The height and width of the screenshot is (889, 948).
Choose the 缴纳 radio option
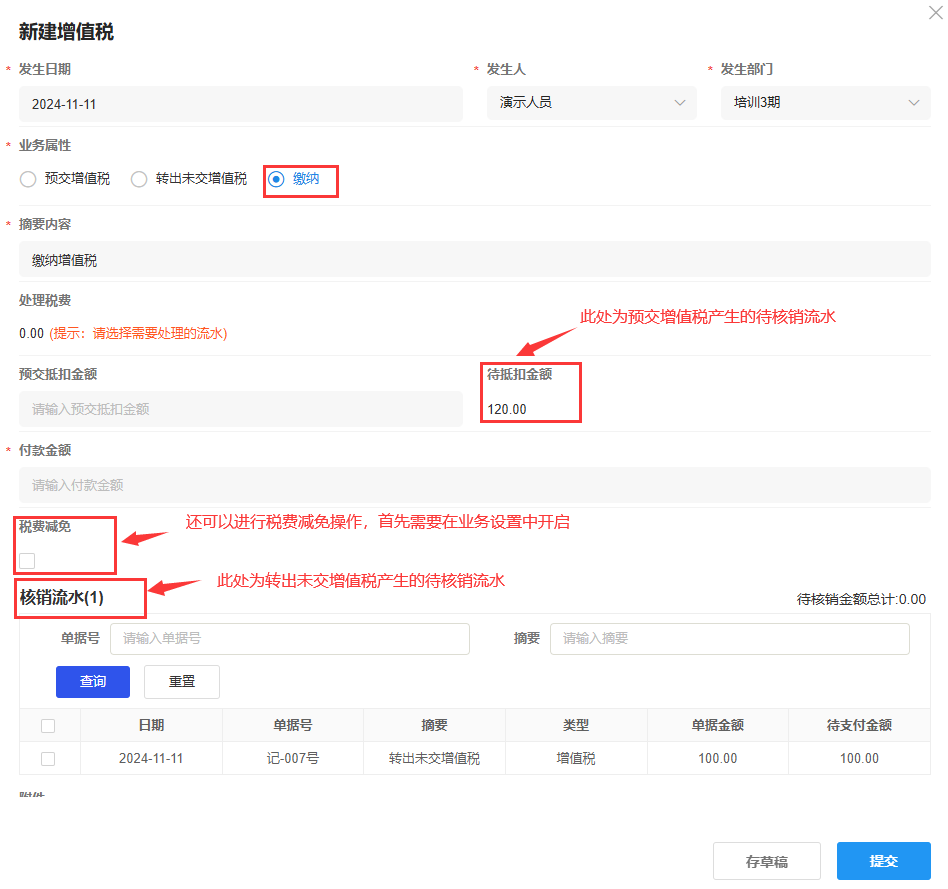277,179
